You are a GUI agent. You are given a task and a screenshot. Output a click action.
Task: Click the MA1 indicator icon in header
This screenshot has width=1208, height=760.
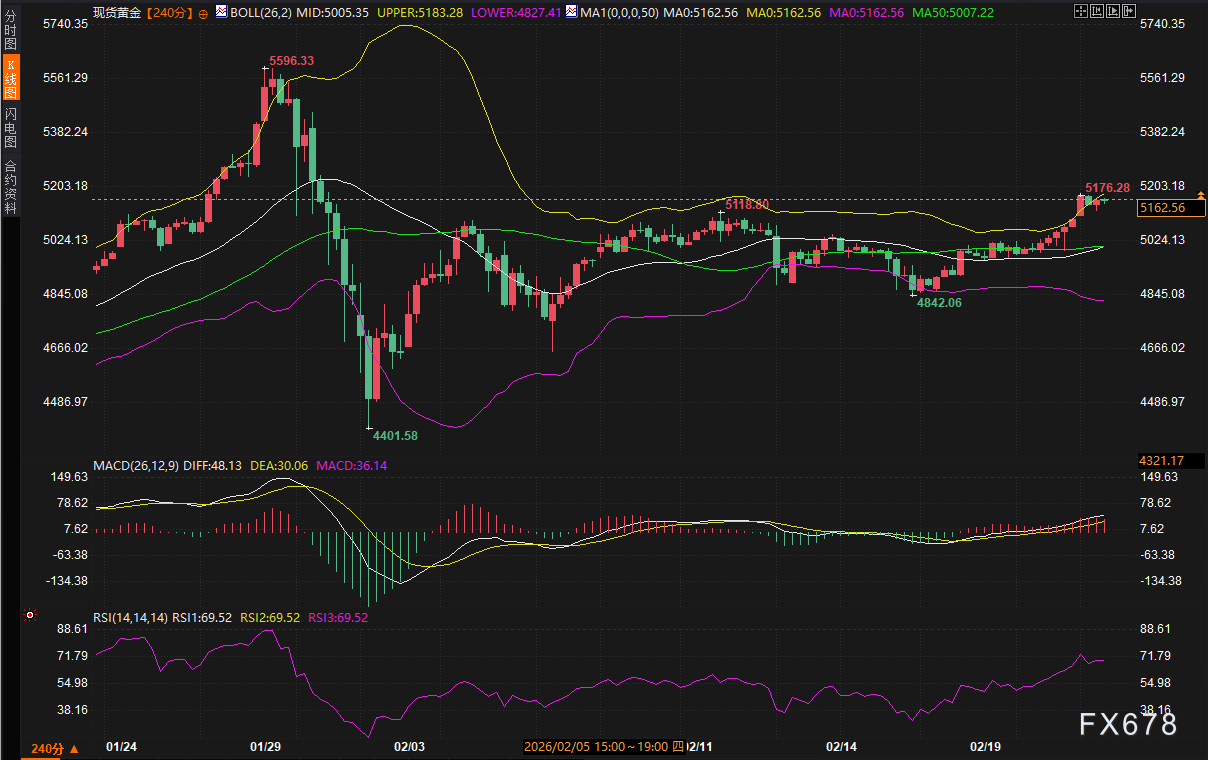[x=570, y=12]
